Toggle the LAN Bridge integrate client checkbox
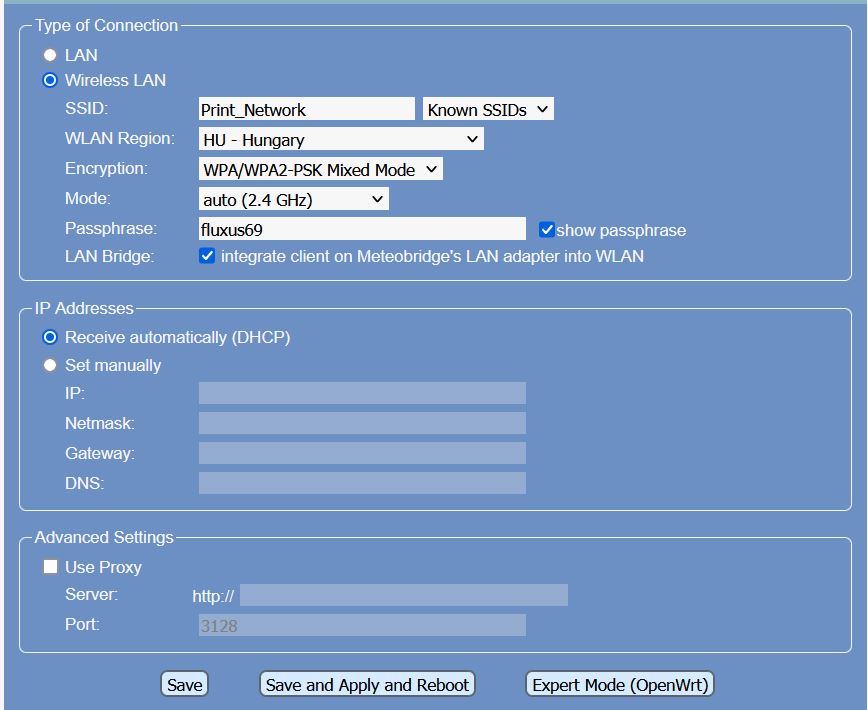 click(x=207, y=256)
